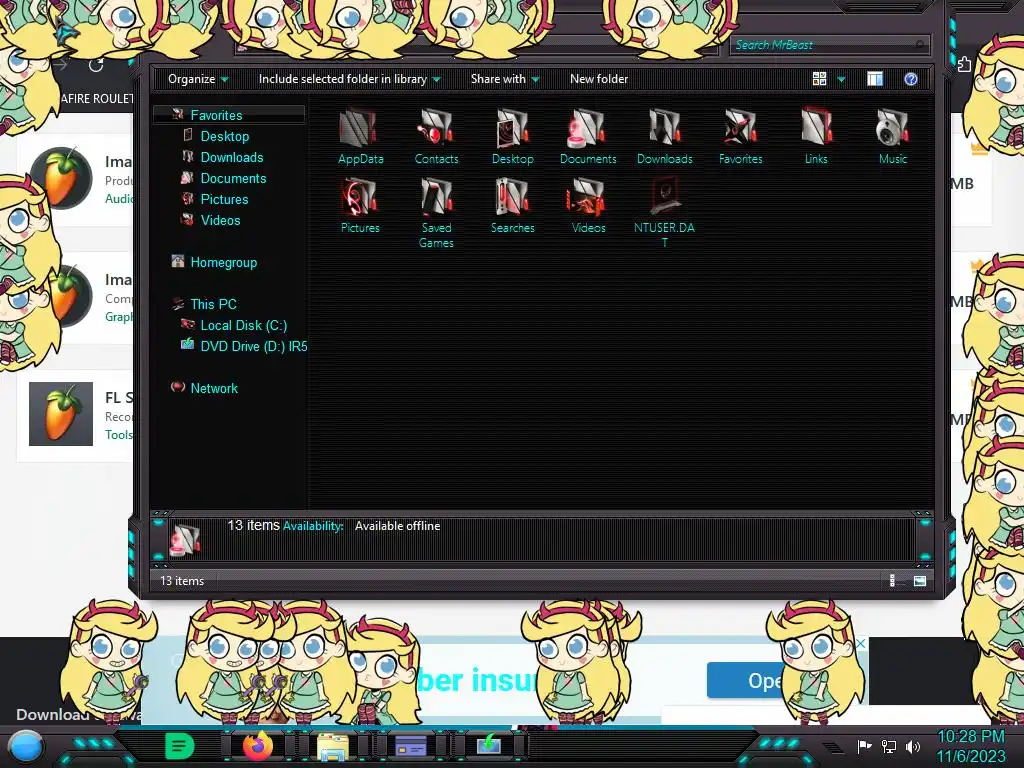Click the green notes app taskbar icon
Screen dimensions: 1024x768
pyautogui.click(x=180, y=746)
